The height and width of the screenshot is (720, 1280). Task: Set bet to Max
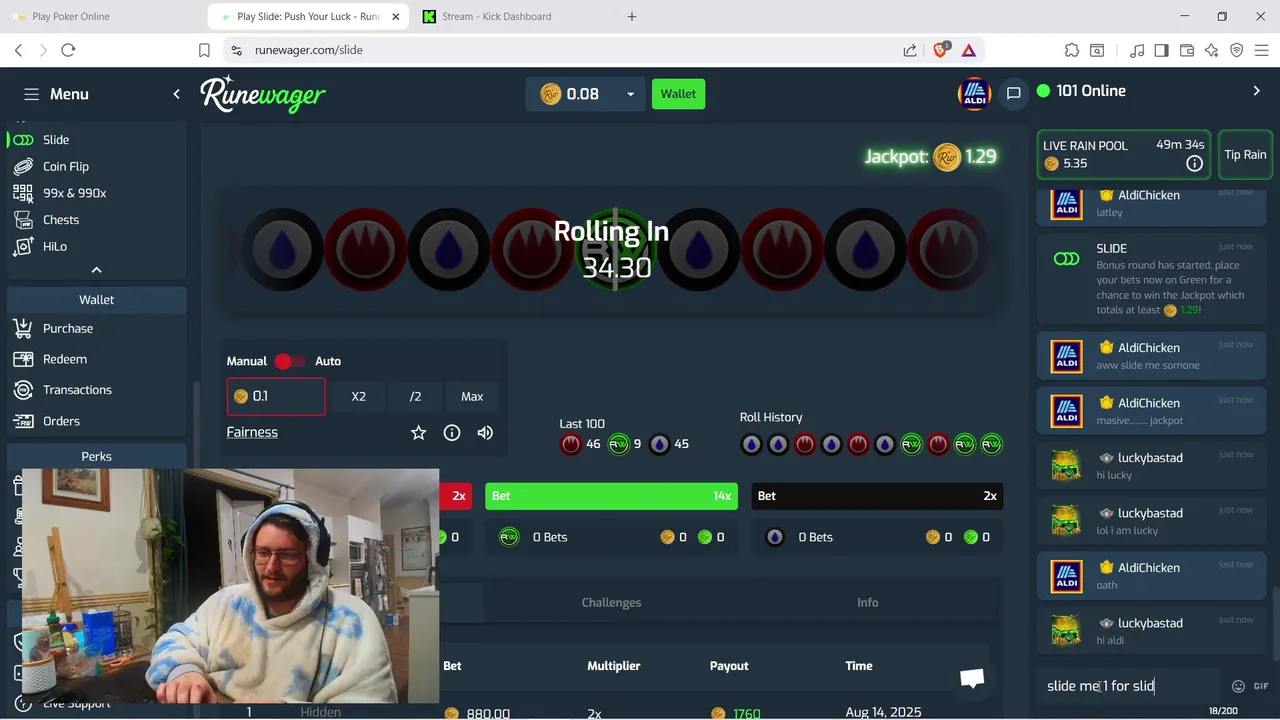(472, 396)
